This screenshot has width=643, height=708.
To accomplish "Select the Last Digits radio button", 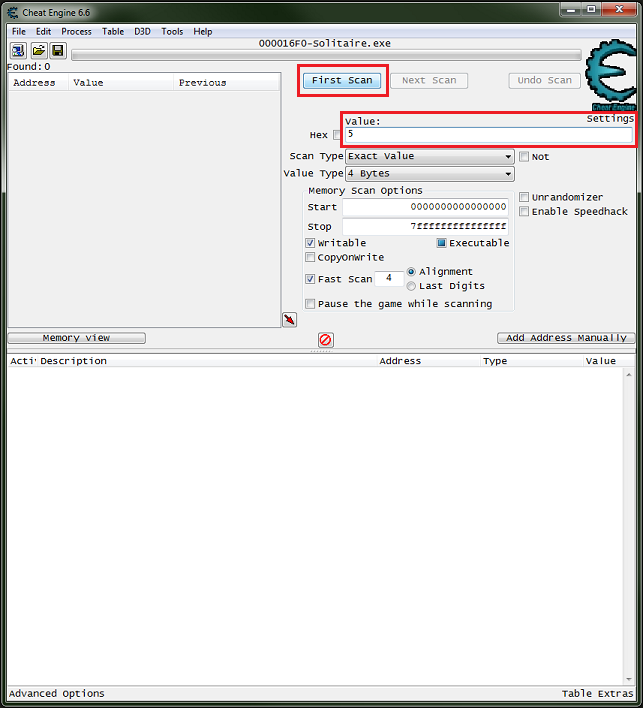I will pos(411,286).
